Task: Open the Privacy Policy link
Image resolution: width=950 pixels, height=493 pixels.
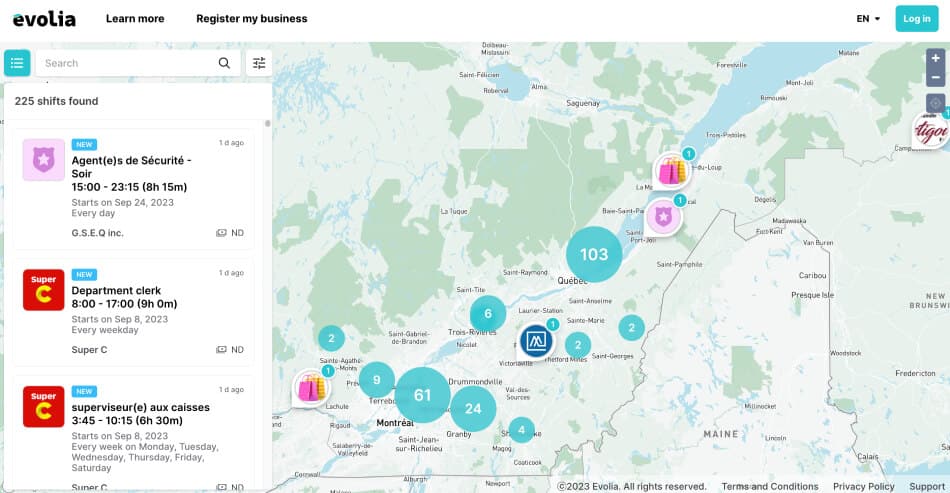Action: (863, 486)
